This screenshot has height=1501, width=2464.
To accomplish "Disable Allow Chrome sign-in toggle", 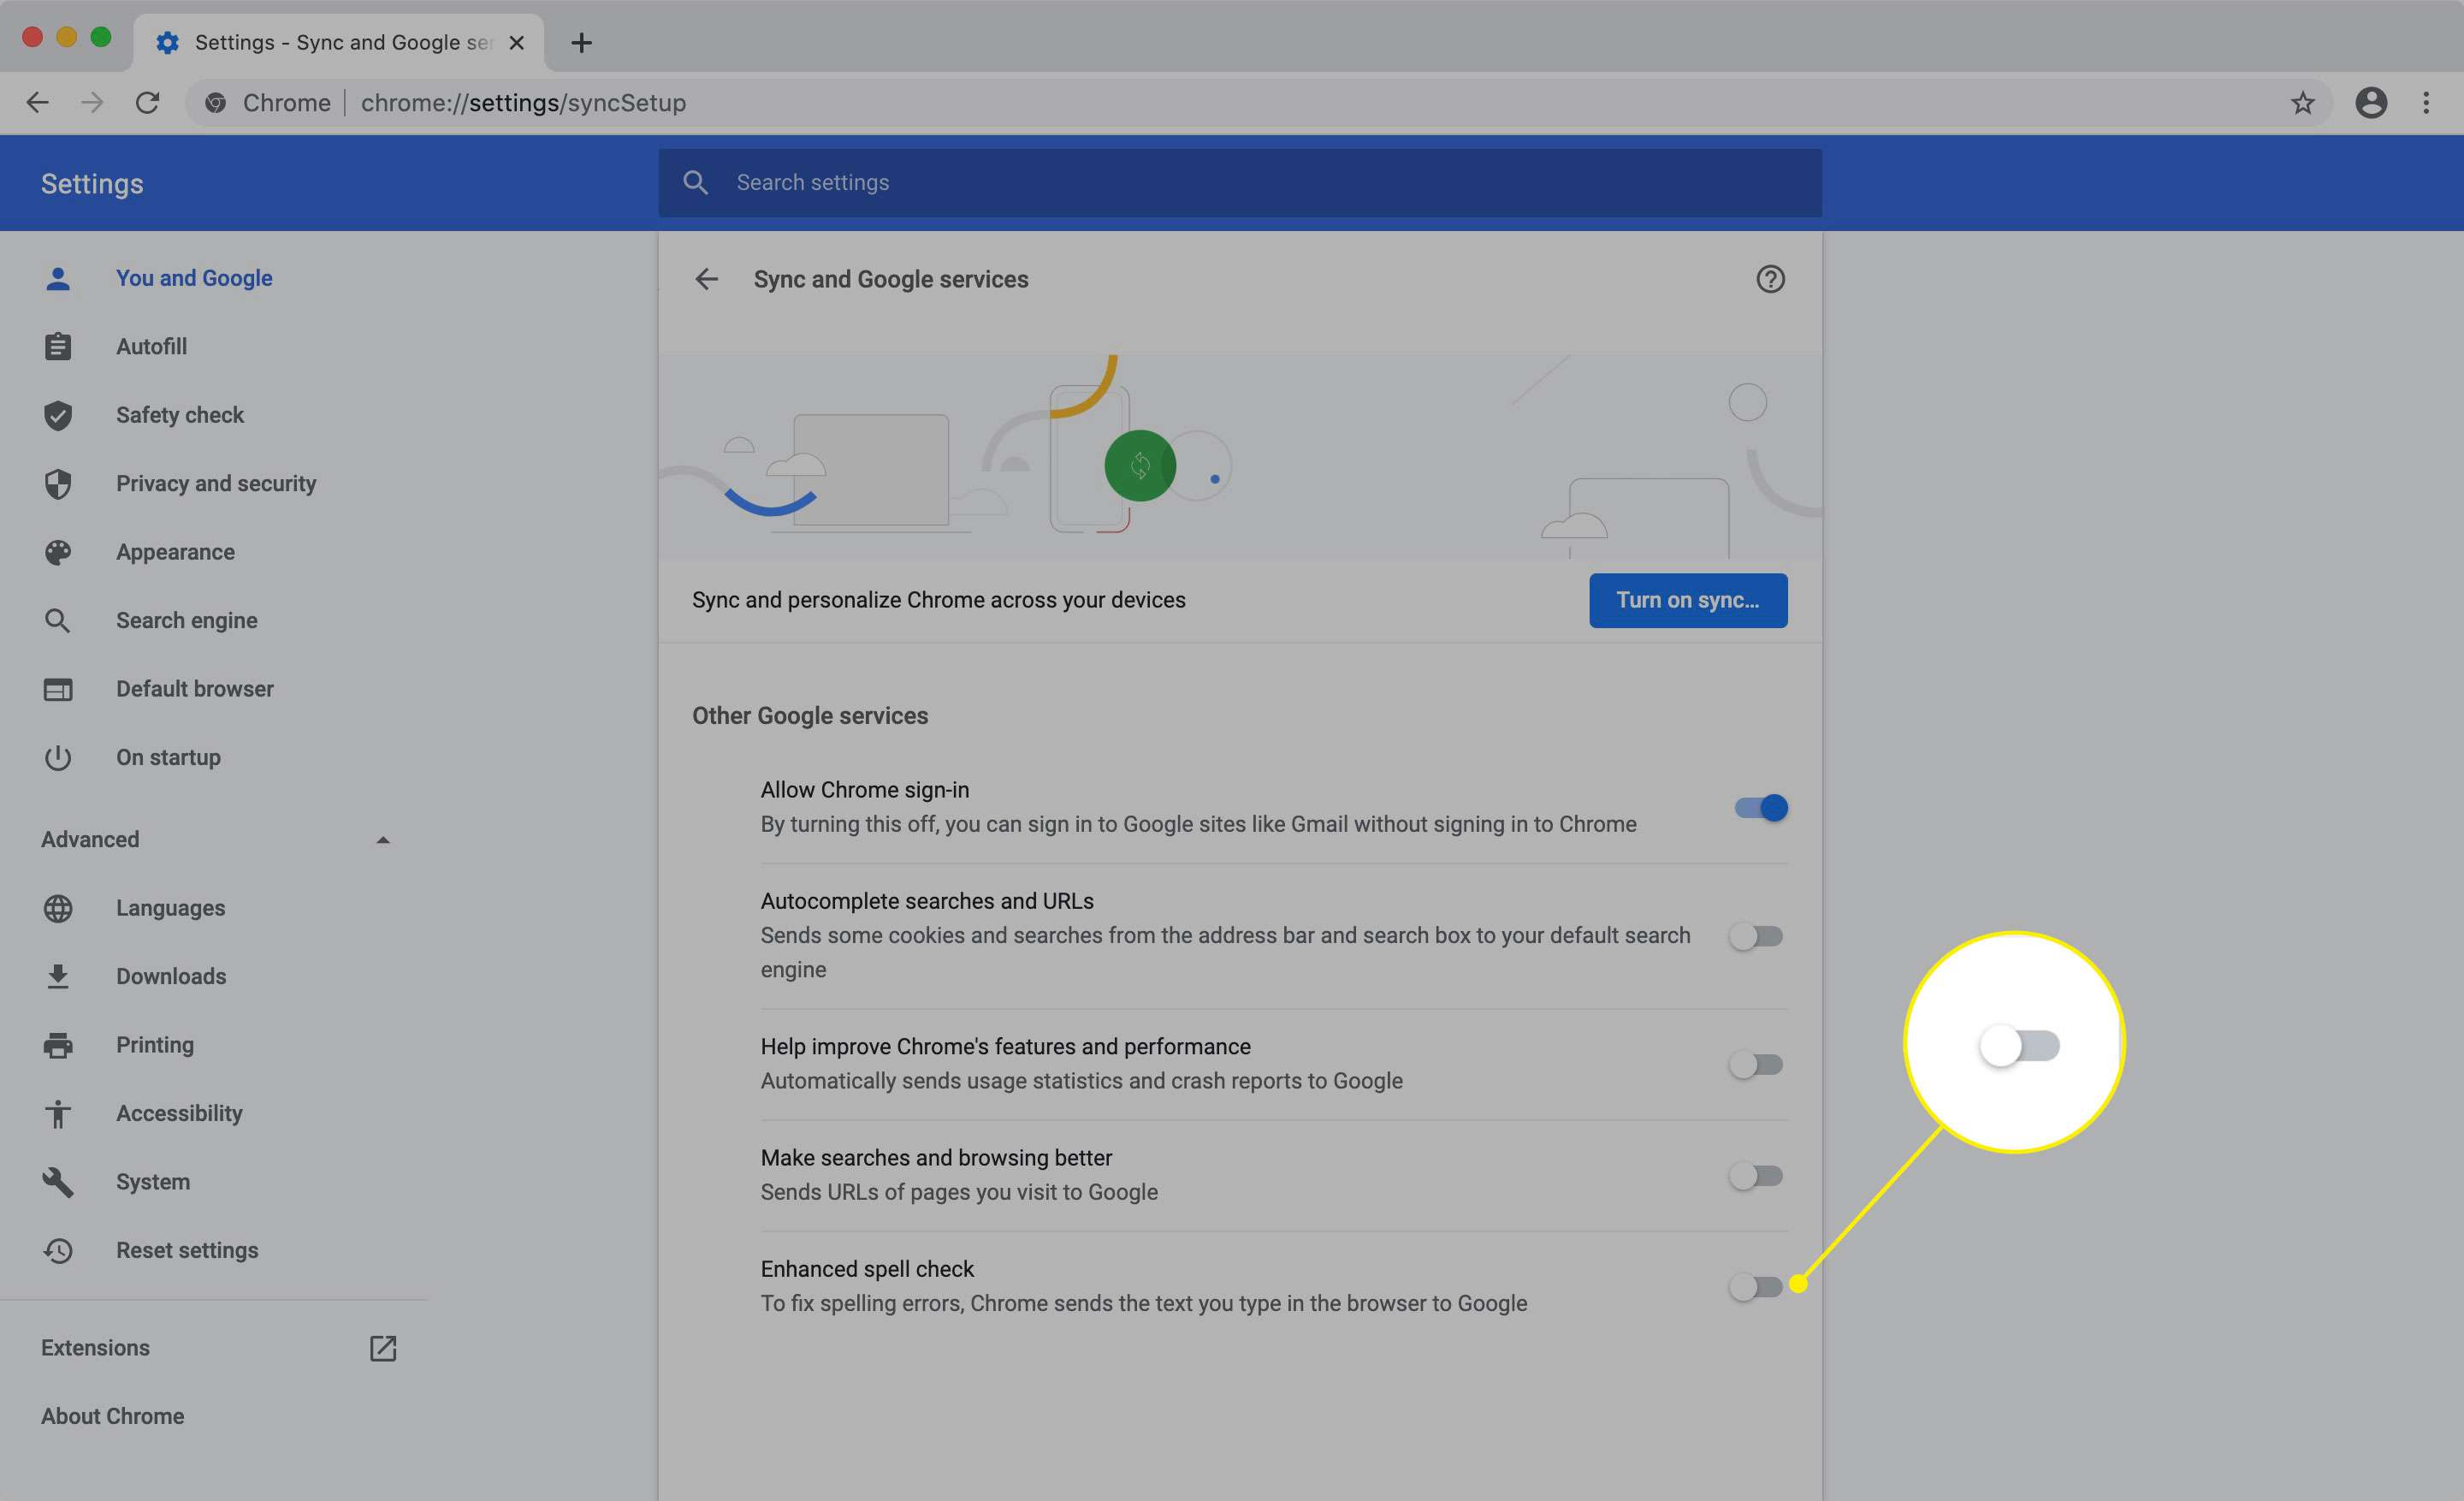I will point(1760,807).
